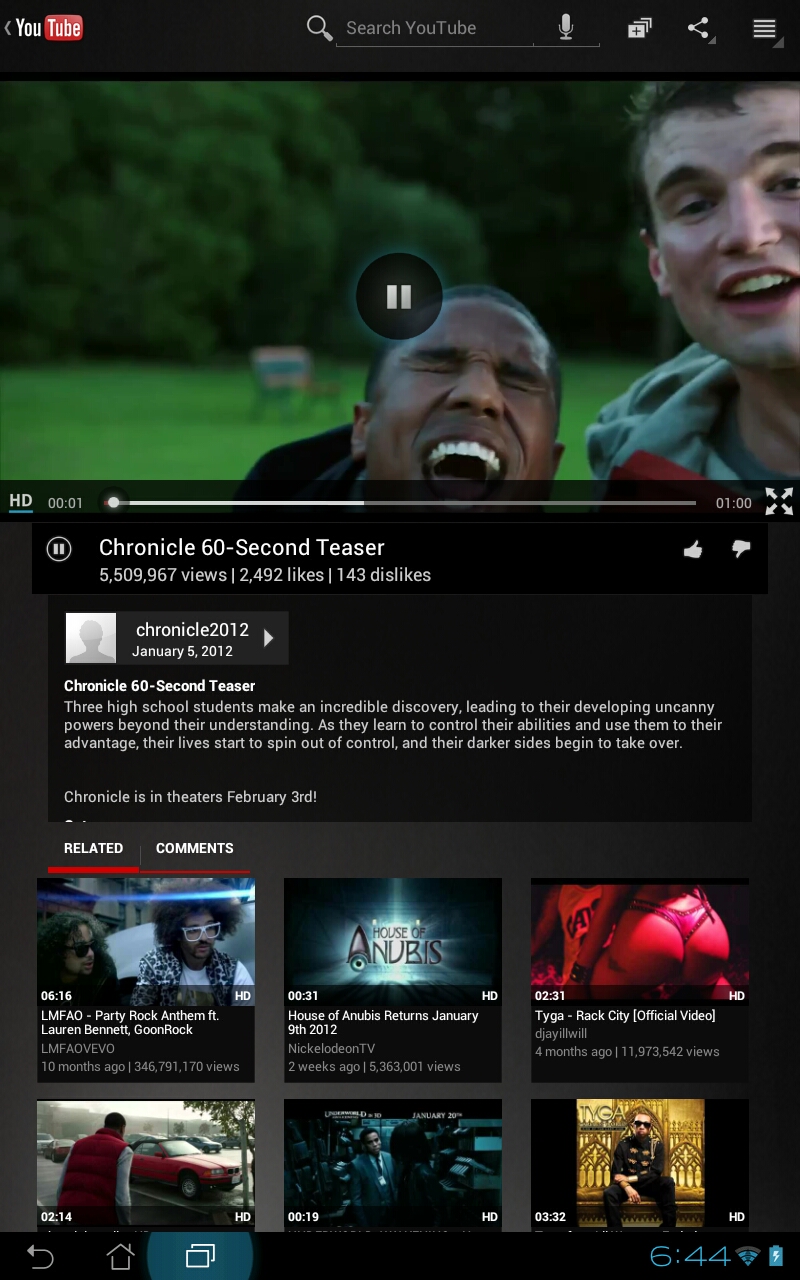Open Android recent apps button
The image size is (800, 1280).
tap(200, 1256)
